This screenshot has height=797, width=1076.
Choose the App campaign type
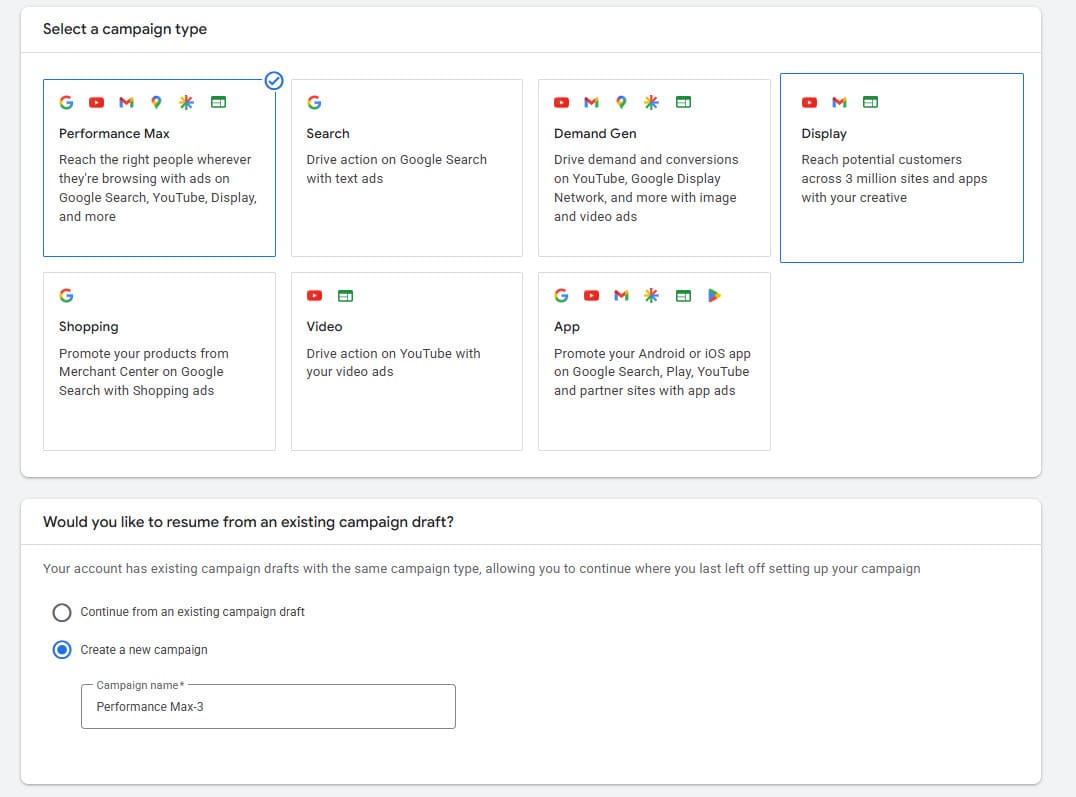click(654, 361)
